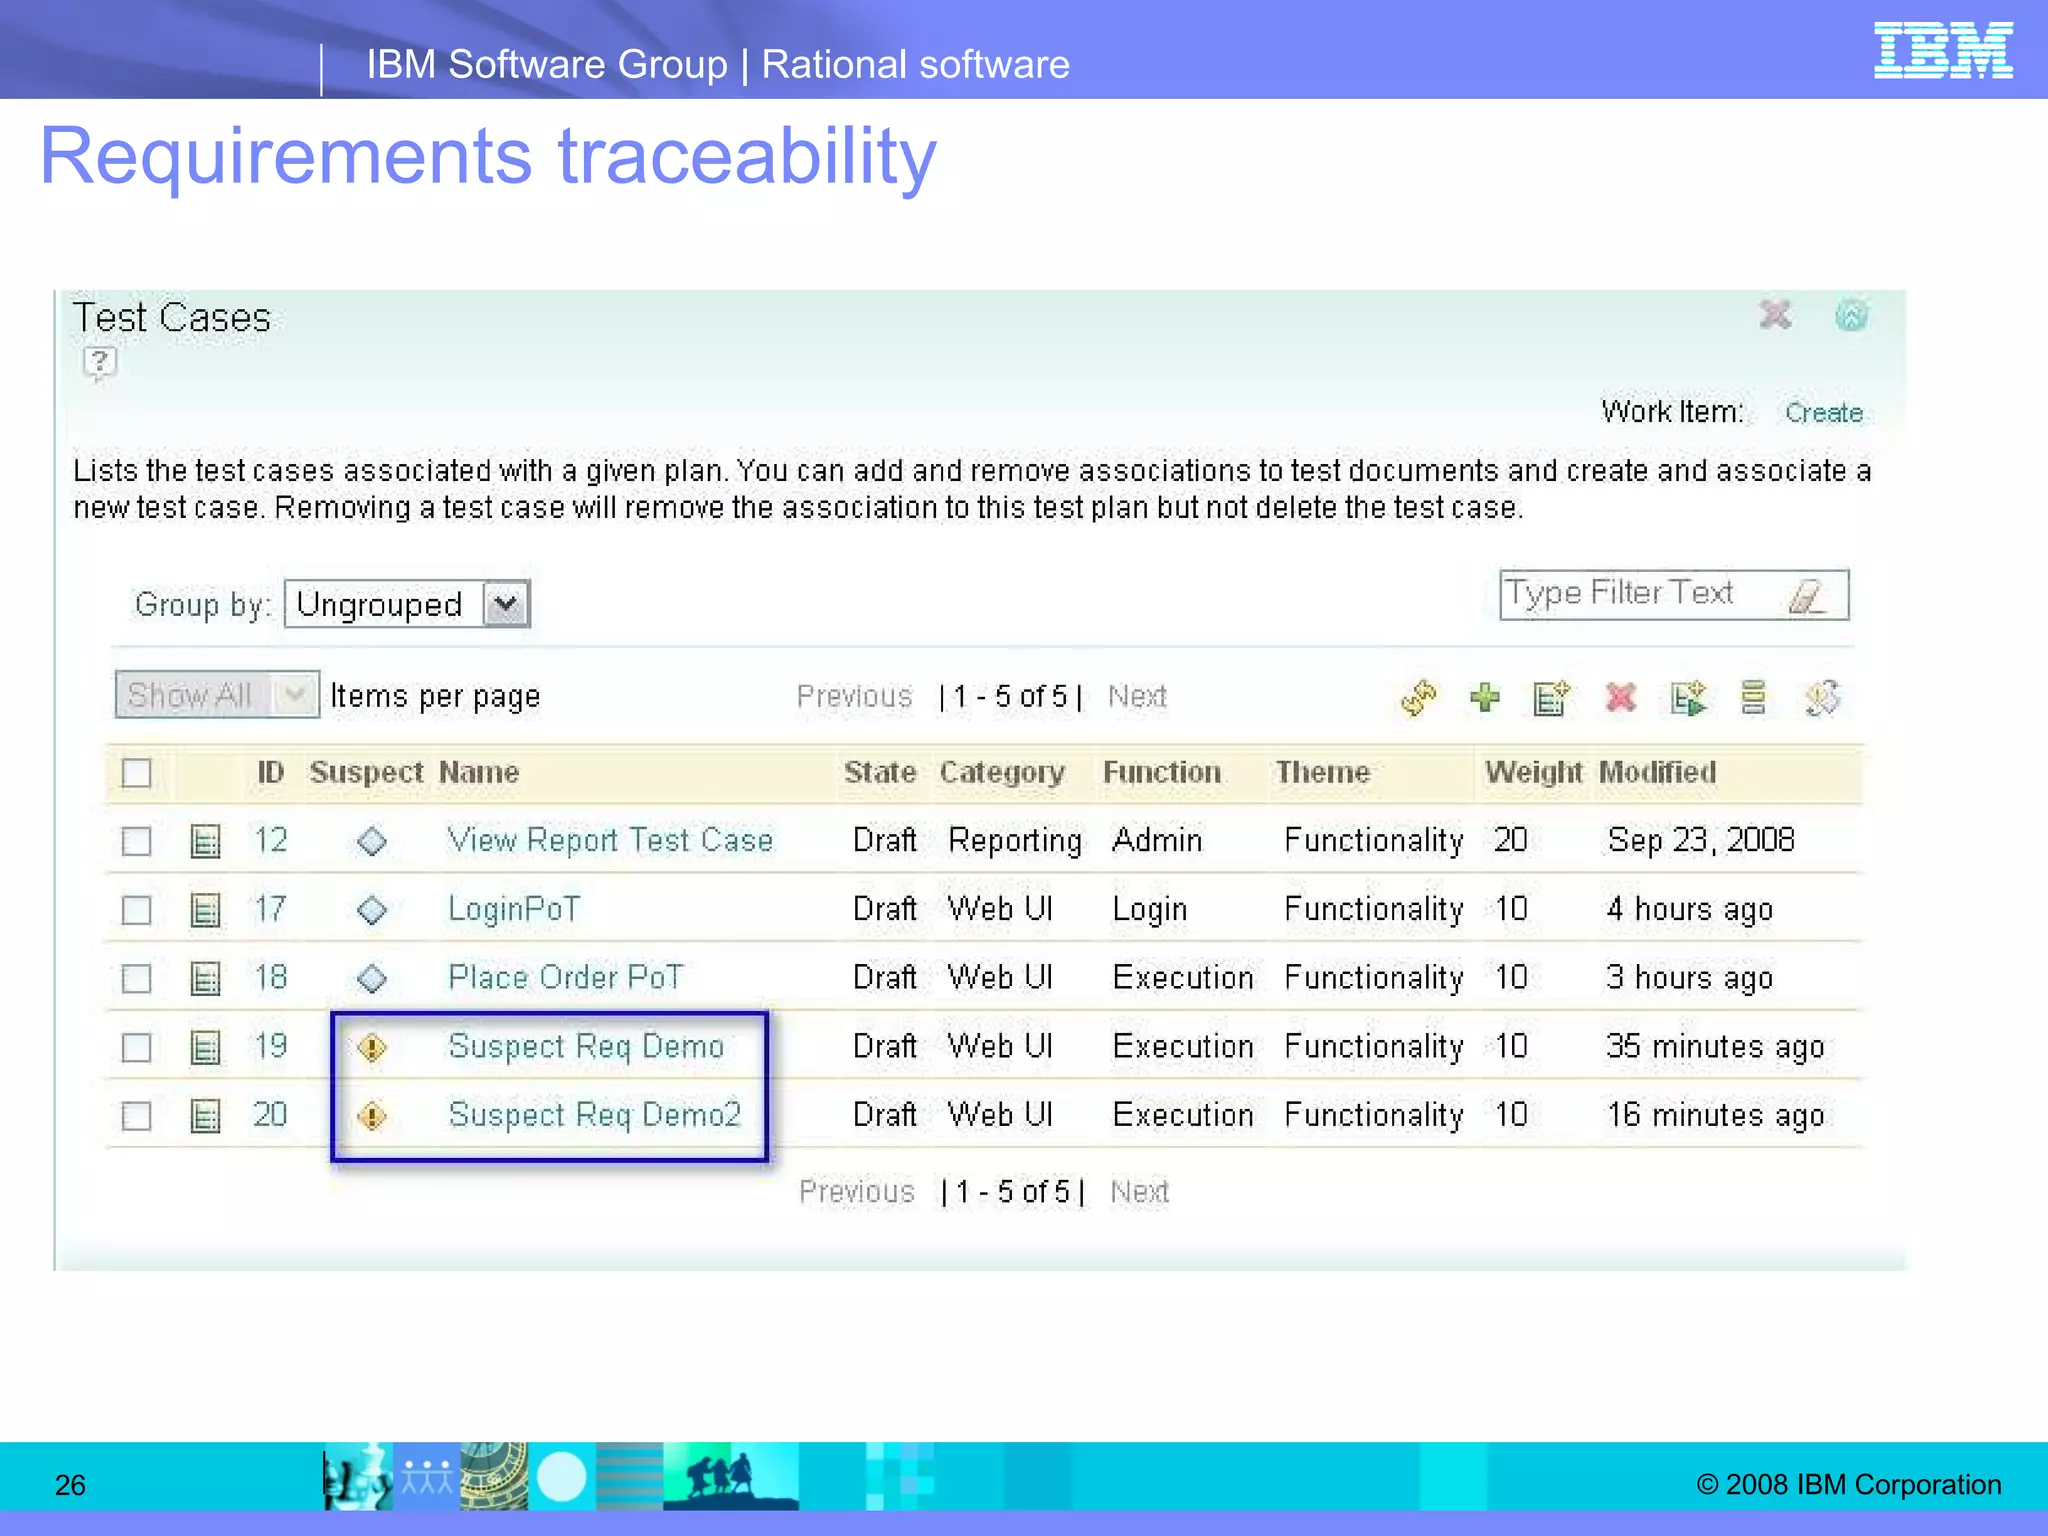Click the document icon in row 20
Image resolution: width=2048 pixels, height=1536 pixels.
coord(205,1115)
